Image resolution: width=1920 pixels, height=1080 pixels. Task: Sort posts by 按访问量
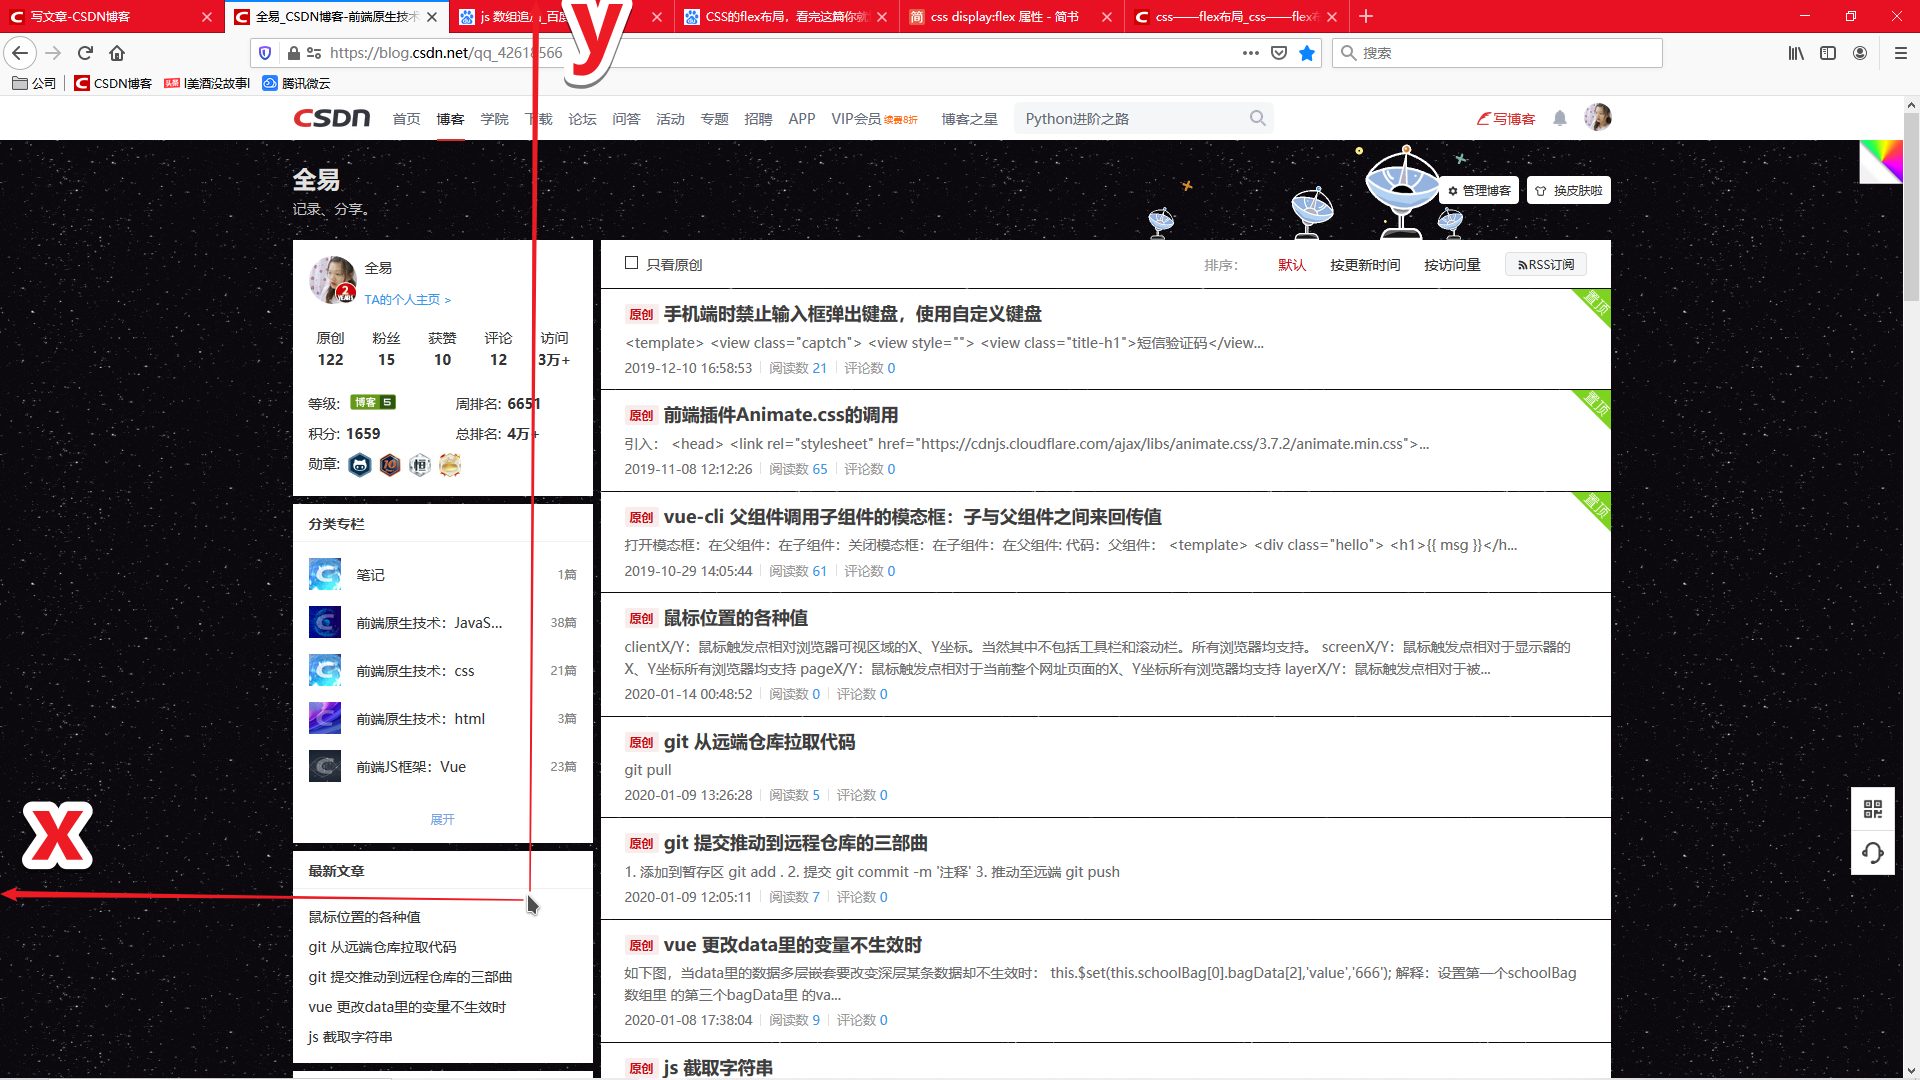pos(1452,265)
